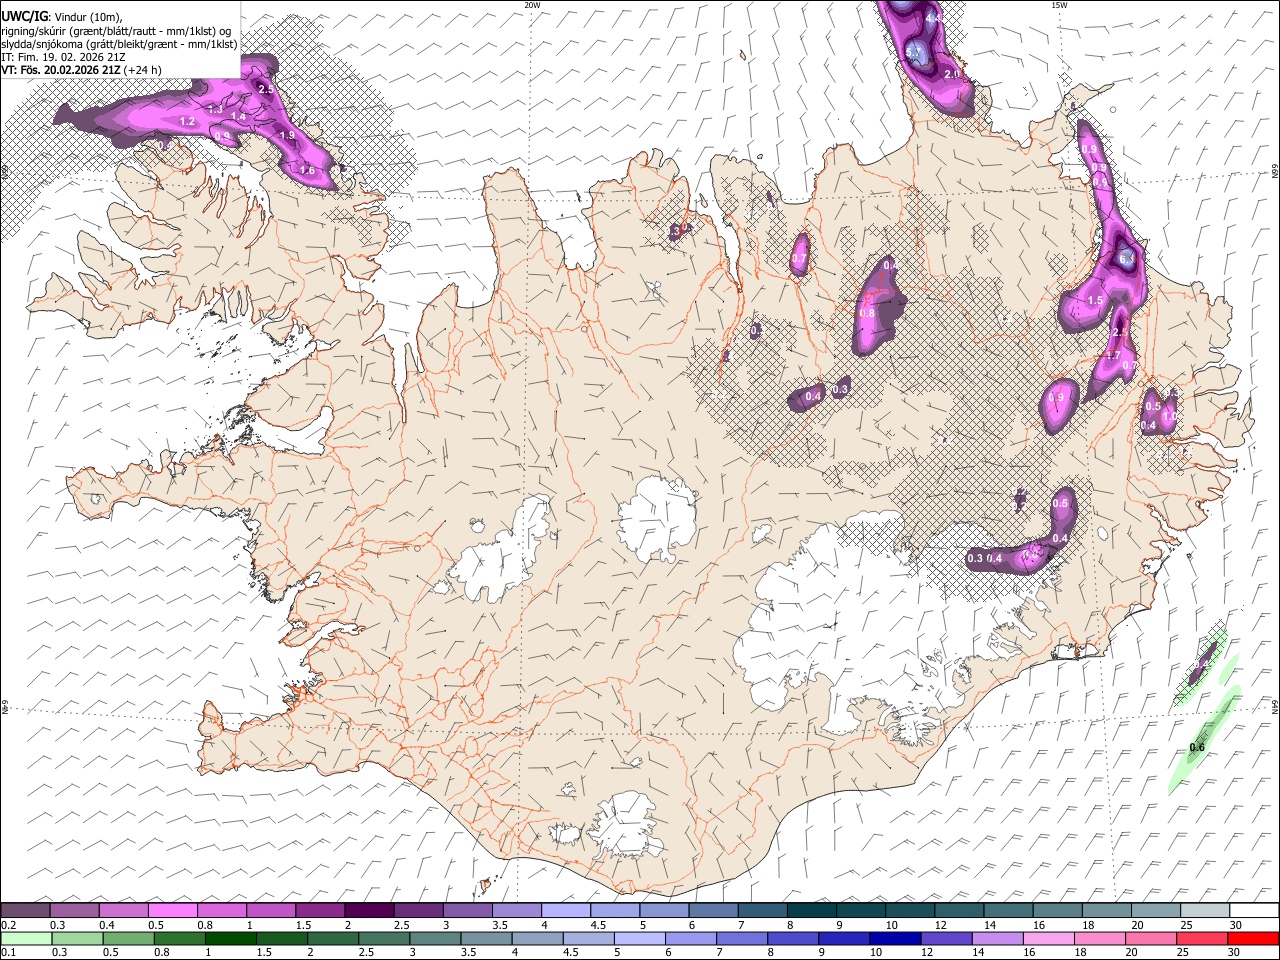Click the '(+24 h)' forecast offset text
Viewport: 1280px width, 960px height.
[x=143, y=70]
